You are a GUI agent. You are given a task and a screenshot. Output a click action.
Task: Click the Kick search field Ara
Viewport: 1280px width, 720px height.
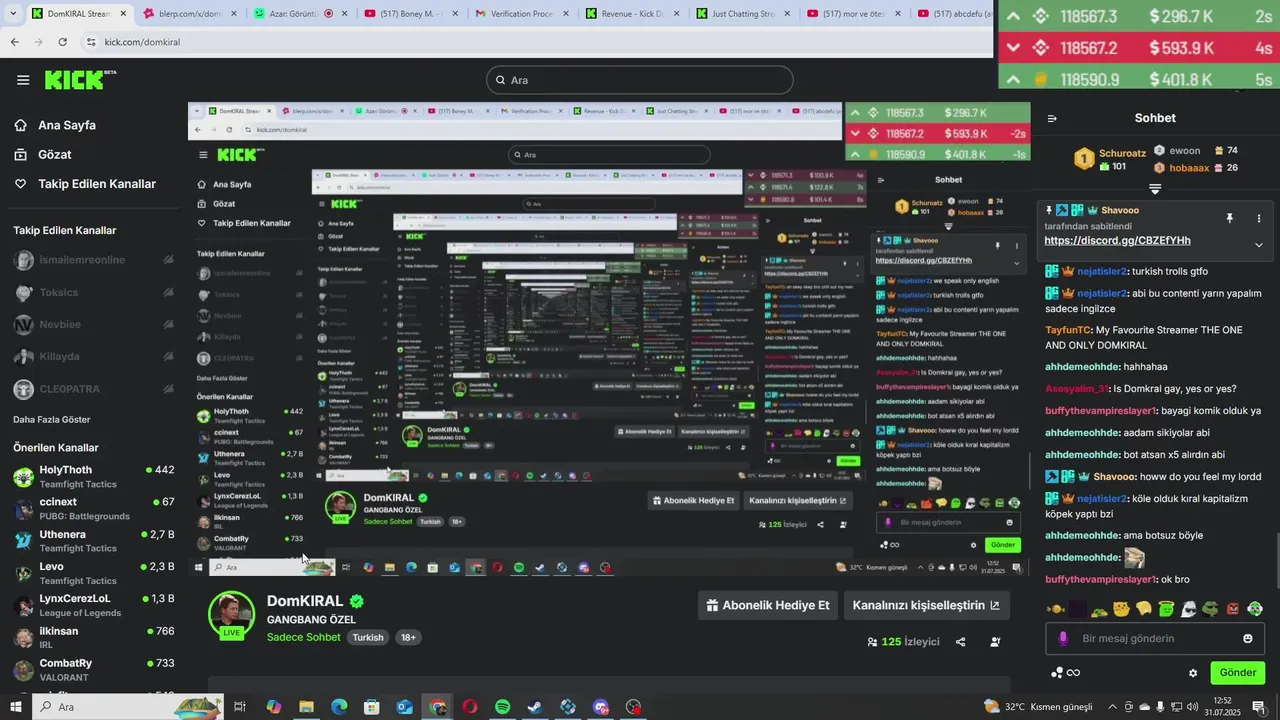(x=640, y=80)
